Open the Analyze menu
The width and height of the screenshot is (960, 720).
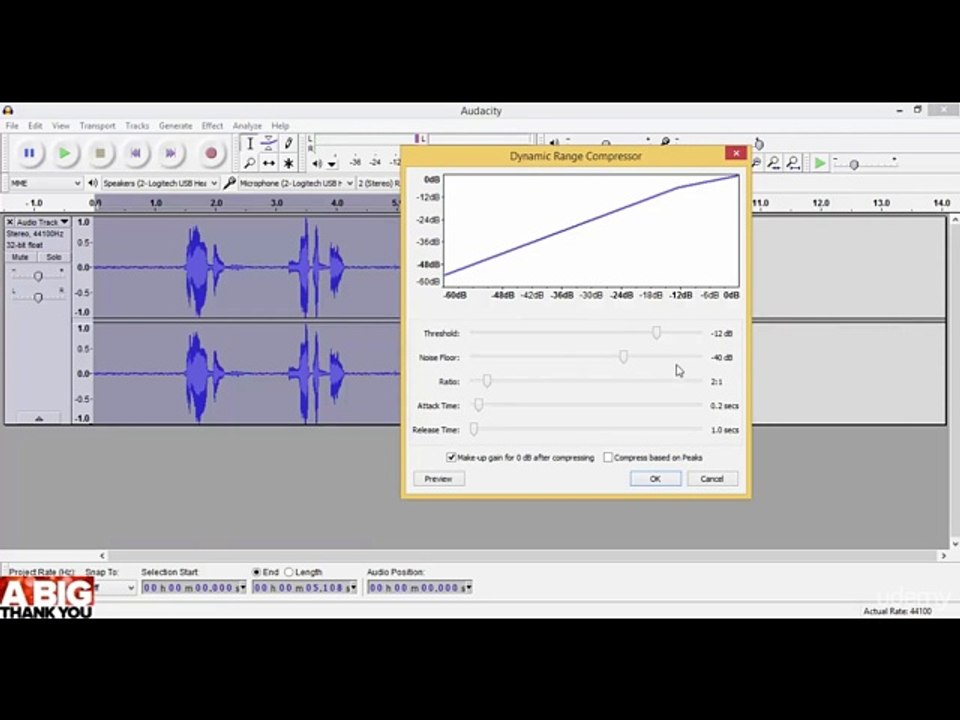247,126
